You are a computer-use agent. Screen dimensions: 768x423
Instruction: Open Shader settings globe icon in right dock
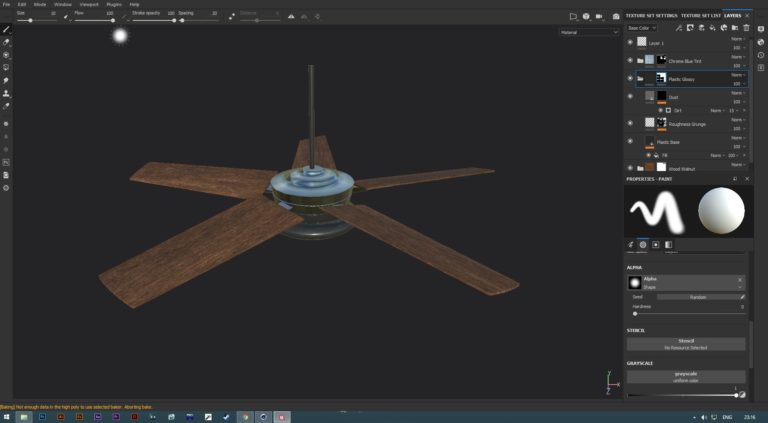pyautogui.click(x=761, y=42)
